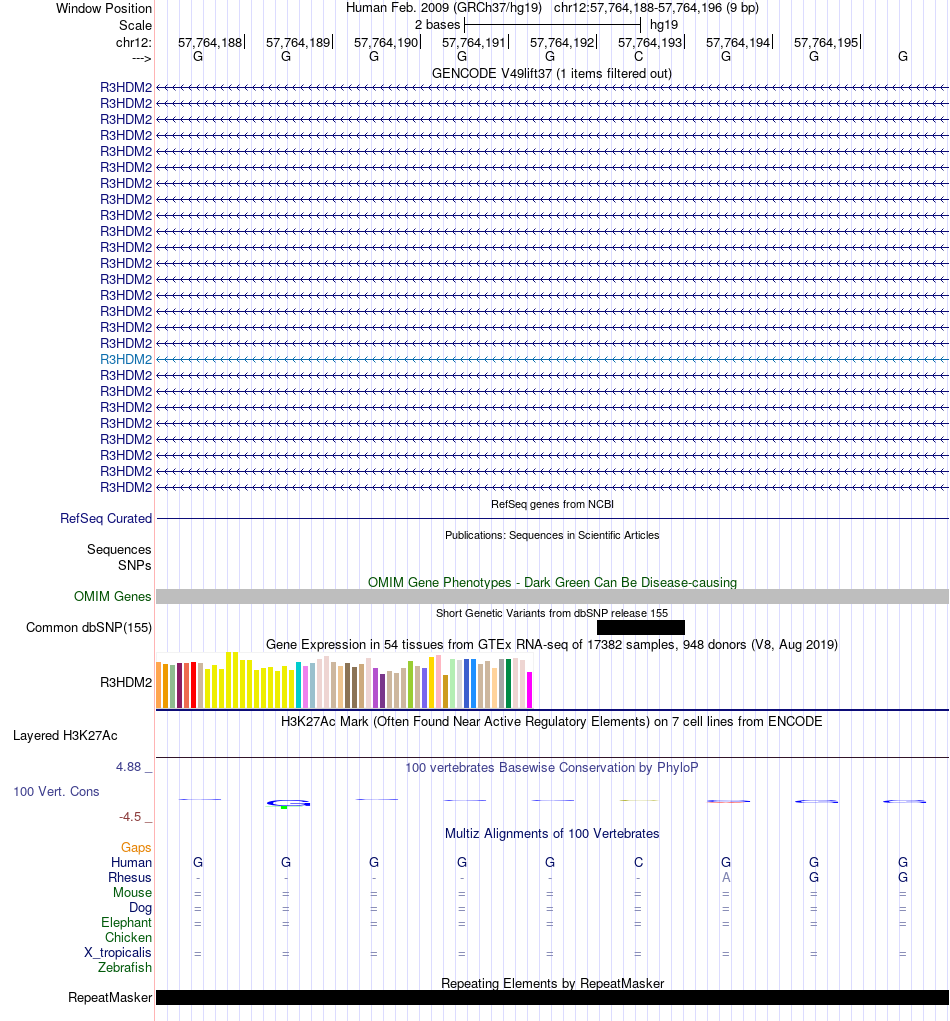Screen dimensions: 950x1021
Task: Open 'Repeating Elements by RepeatMasker' title
Action: [x=552, y=983]
